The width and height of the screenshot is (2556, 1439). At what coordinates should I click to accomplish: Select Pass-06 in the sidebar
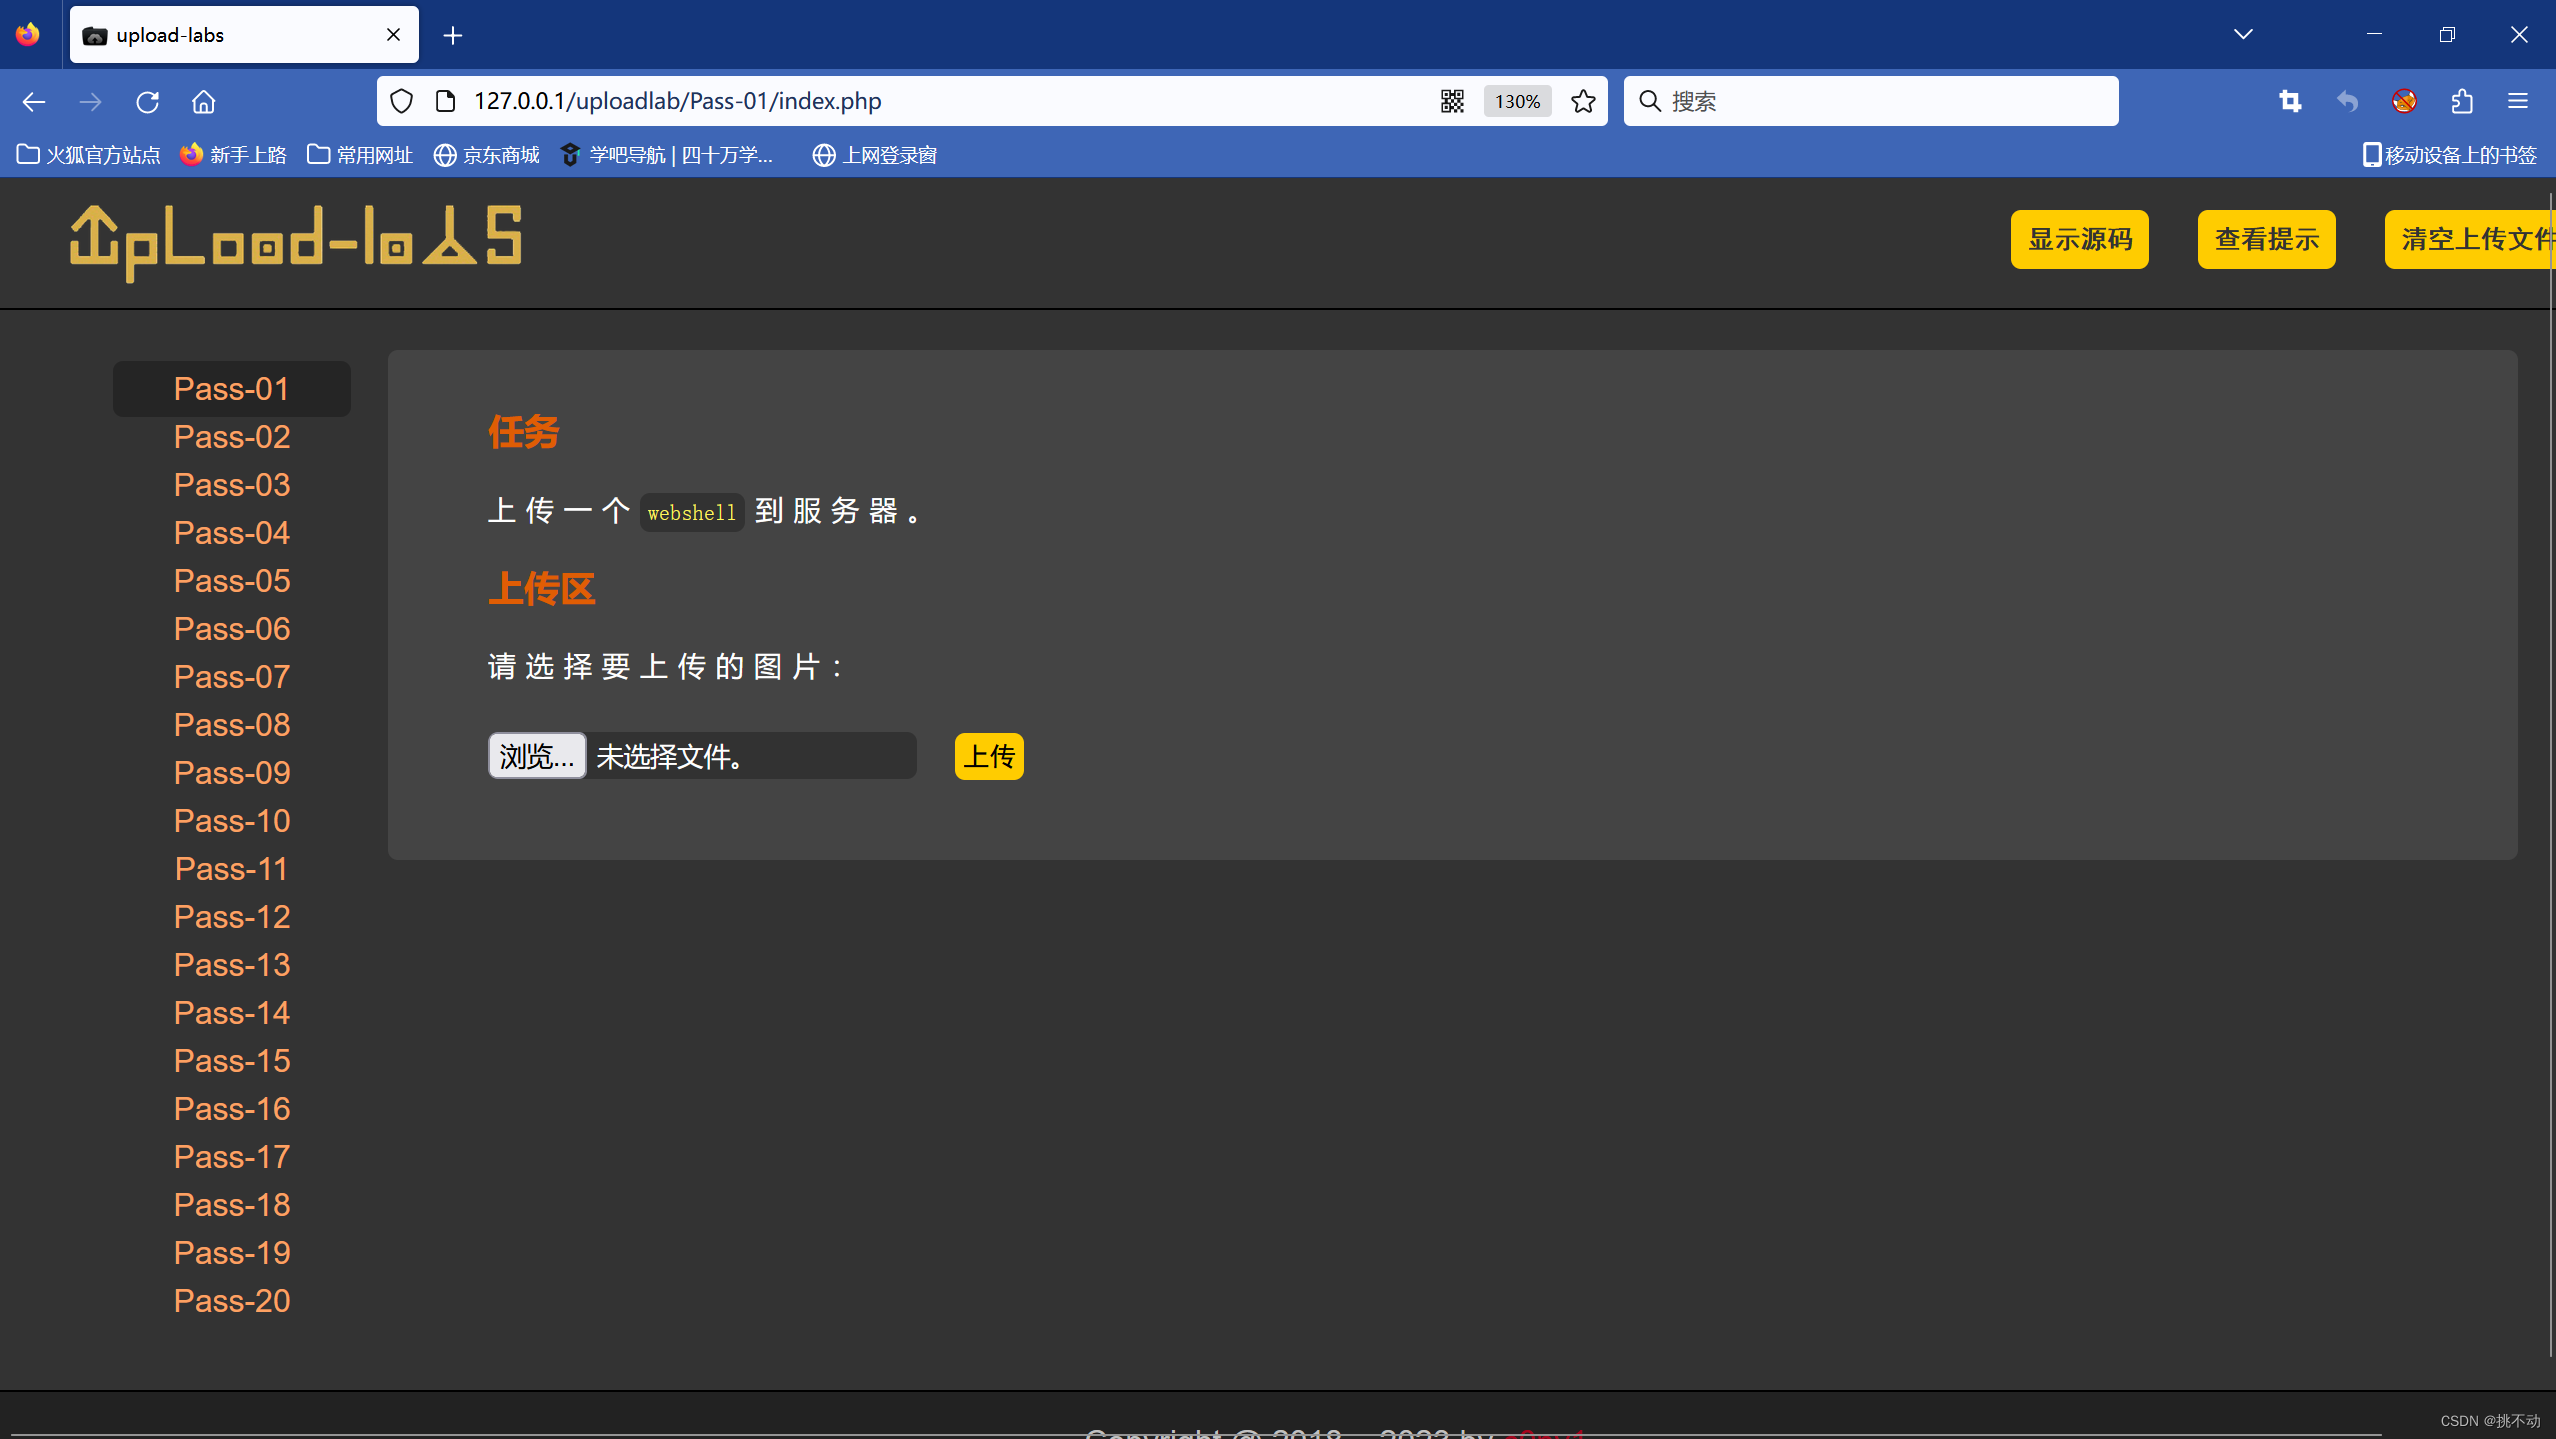tap(232, 629)
